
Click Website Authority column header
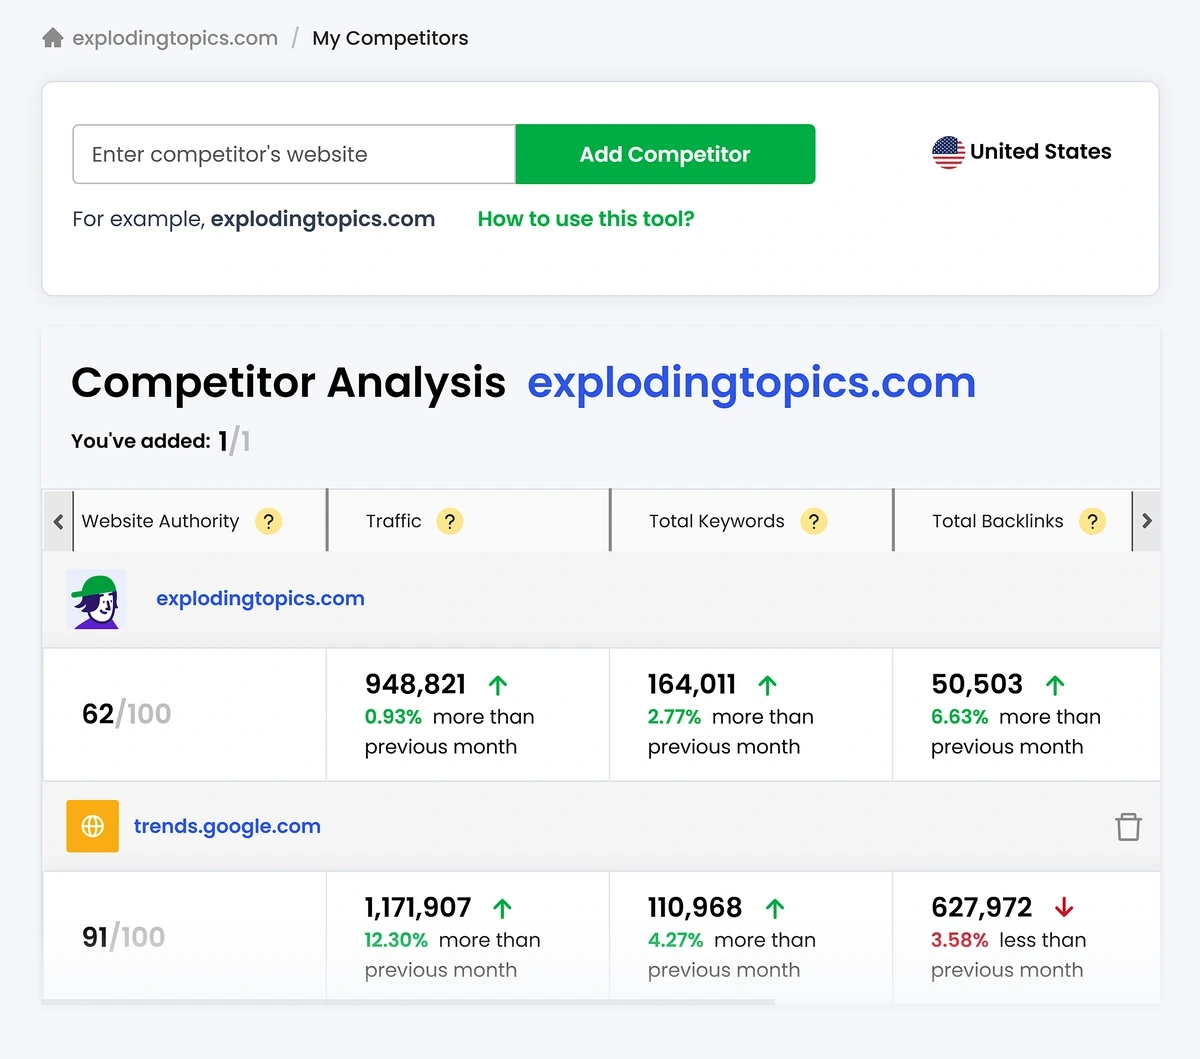(160, 521)
